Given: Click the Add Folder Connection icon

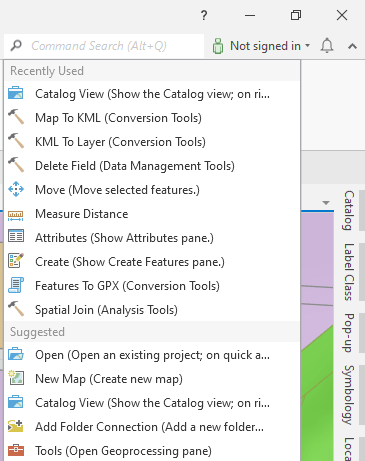Looking at the screenshot, I should 16,426.
